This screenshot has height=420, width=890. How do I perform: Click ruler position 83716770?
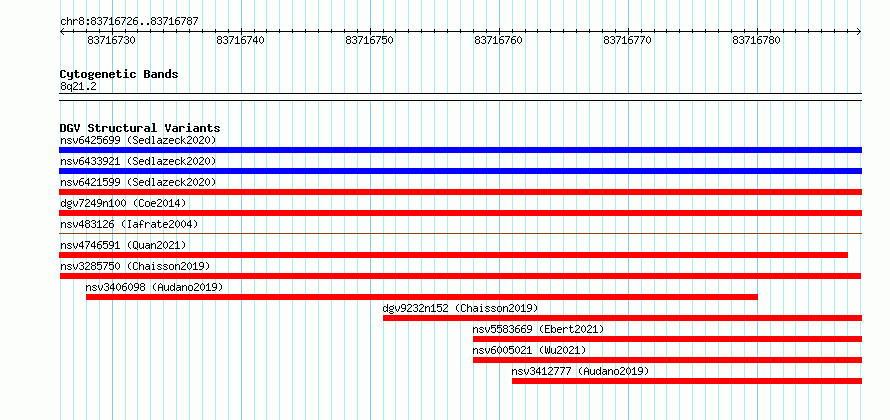tap(628, 40)
